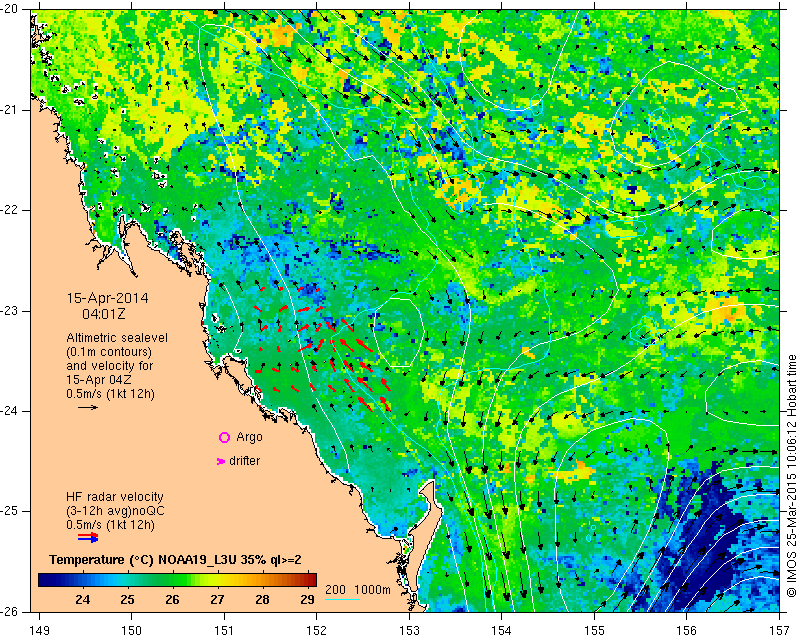Click the cyan depth contour legend line
This screenshot has height=640, width=800.
point(342,599)
